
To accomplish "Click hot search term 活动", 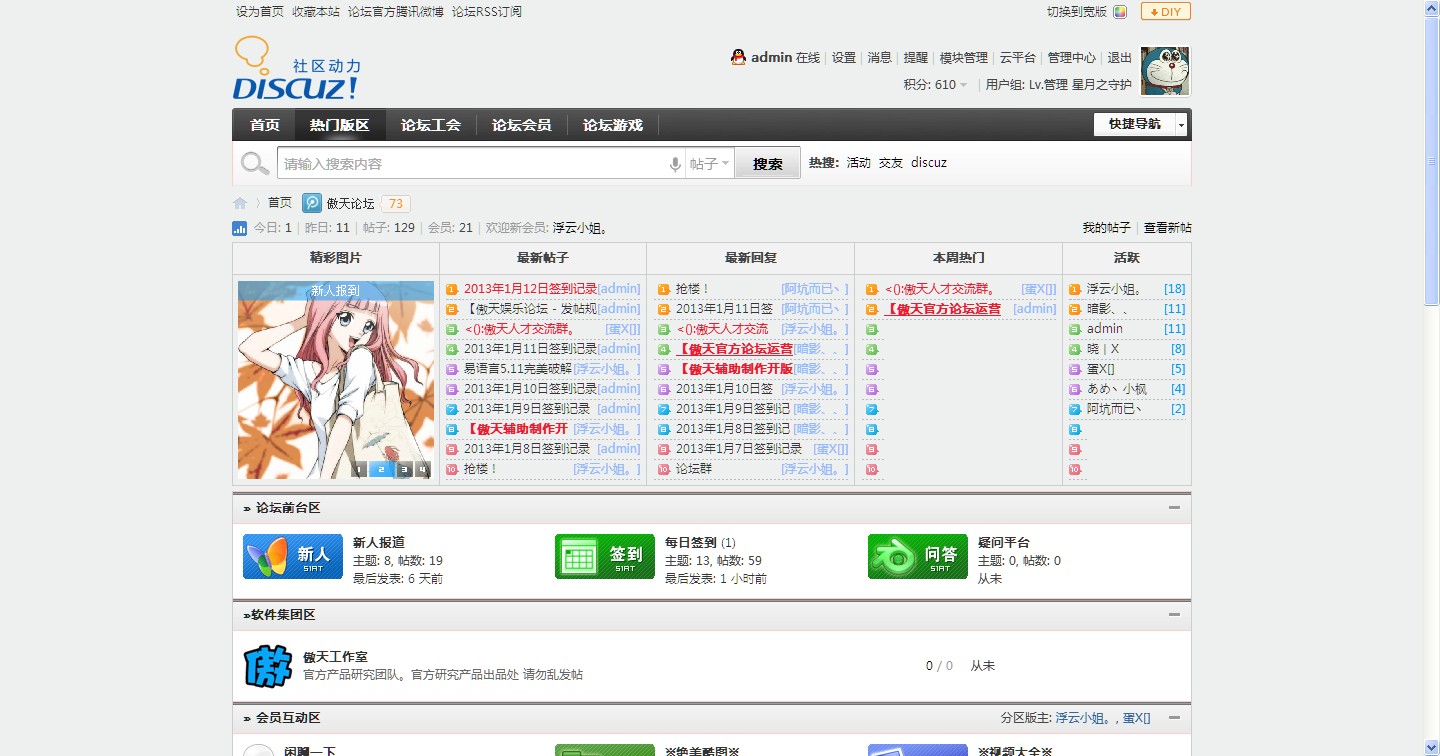I will [x=859, y=163].
